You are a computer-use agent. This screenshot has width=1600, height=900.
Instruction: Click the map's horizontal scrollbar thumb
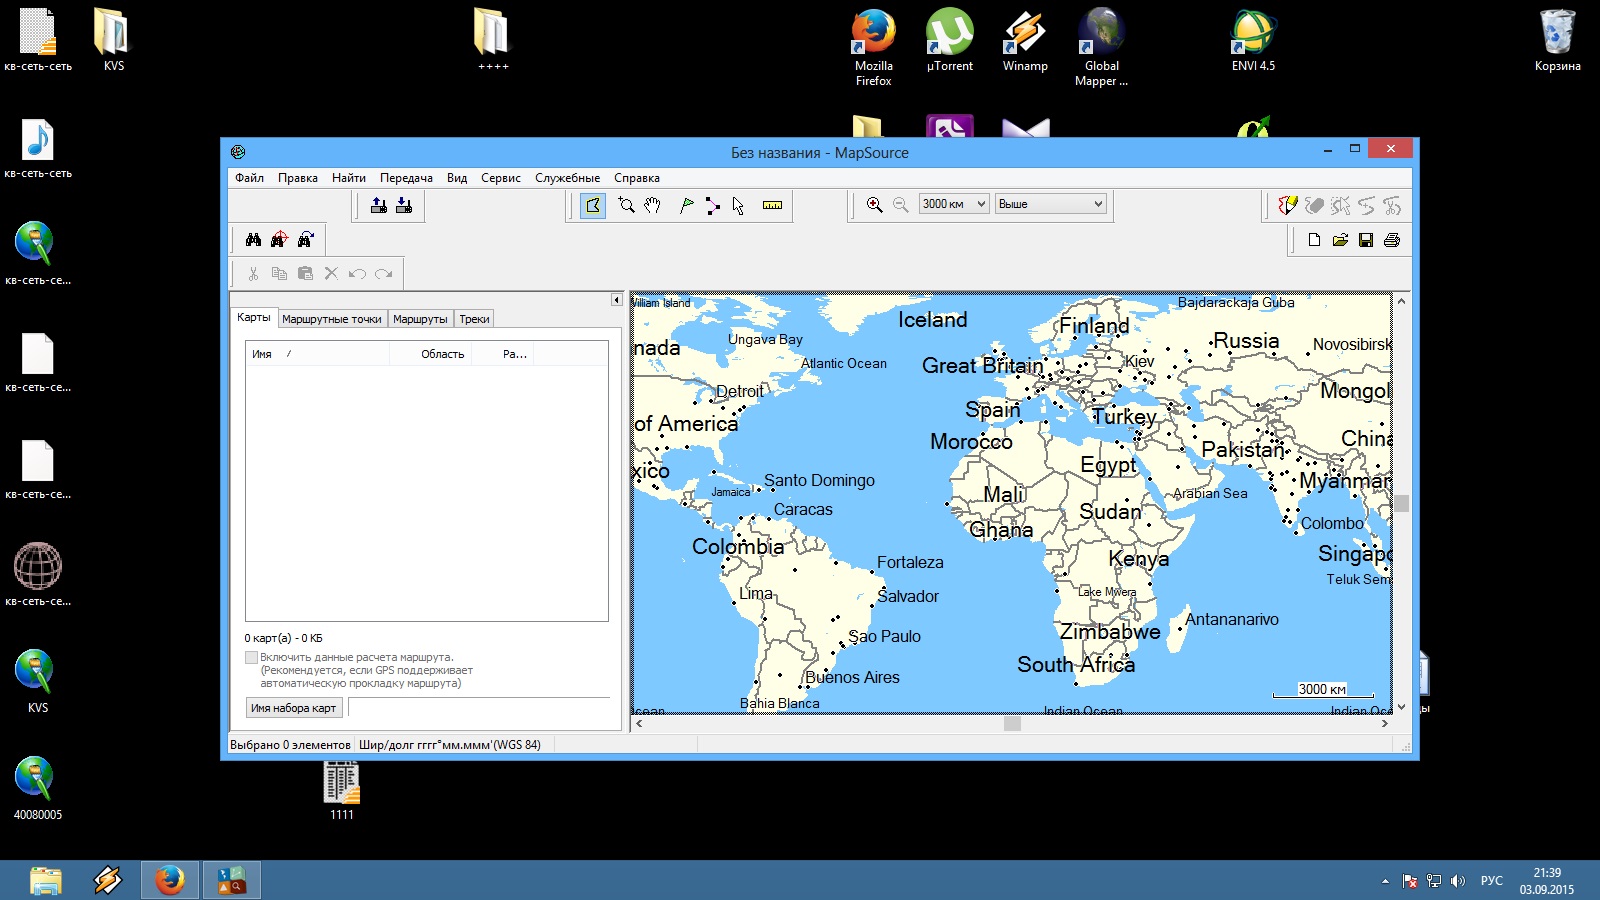[x=1012, y=723]
